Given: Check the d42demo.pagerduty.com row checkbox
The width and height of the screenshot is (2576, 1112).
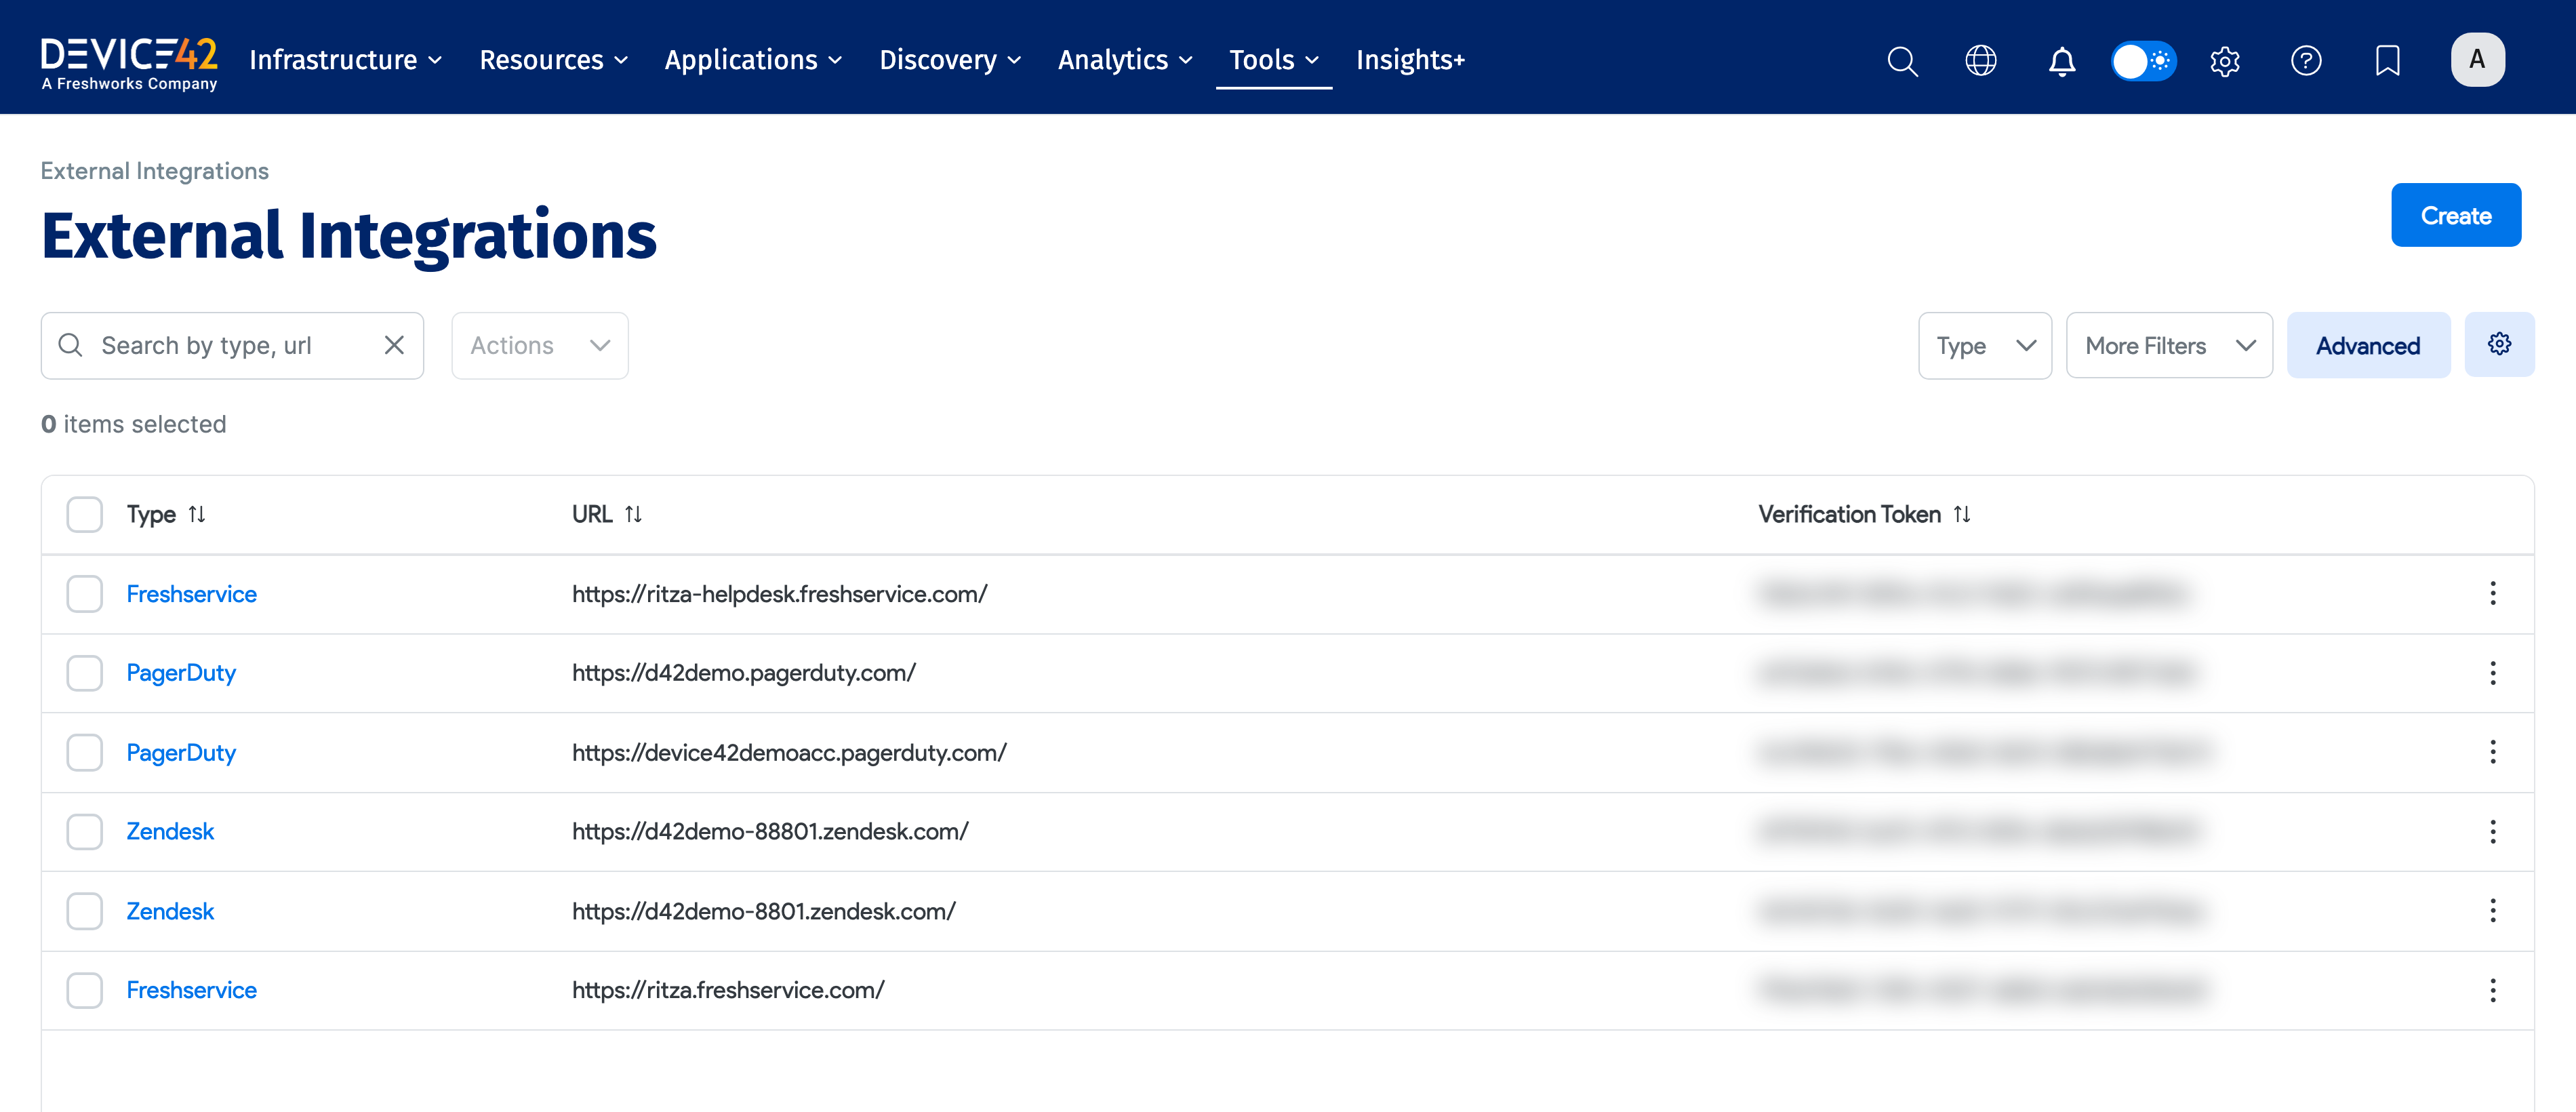Looking at the screenshot, I should click(85, 673).
